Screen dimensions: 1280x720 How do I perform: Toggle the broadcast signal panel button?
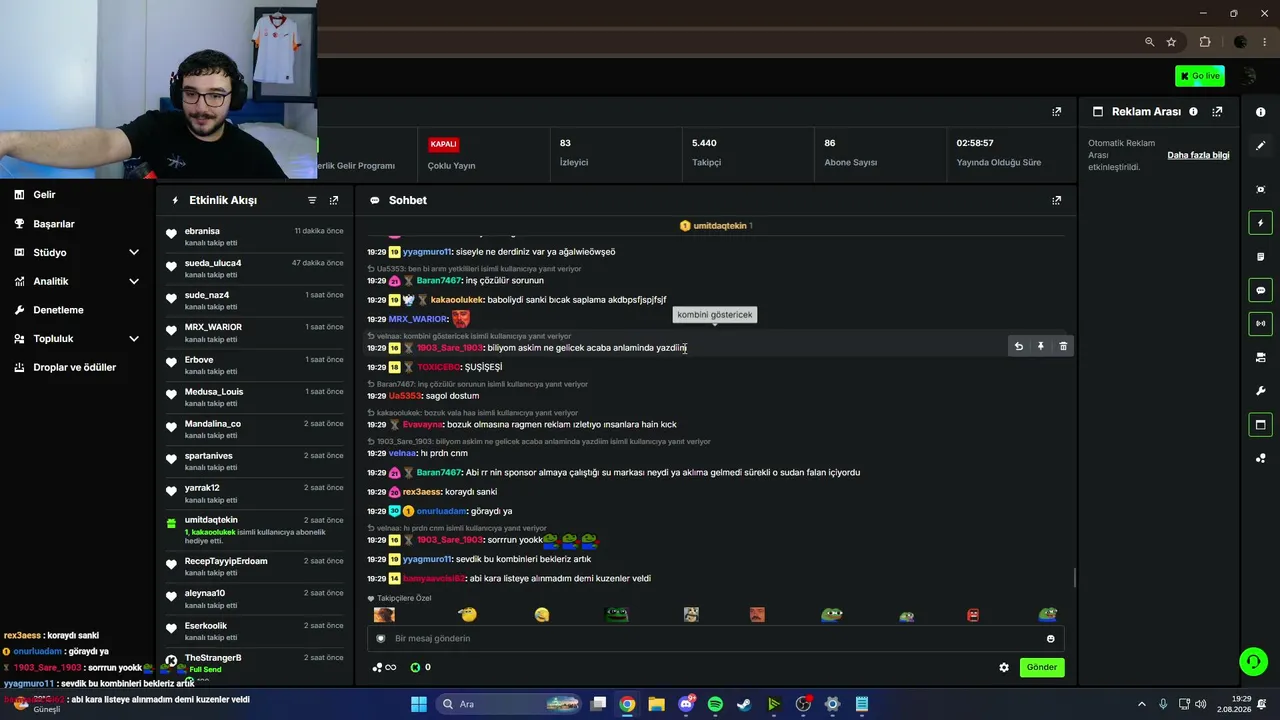pos(1260,323)
